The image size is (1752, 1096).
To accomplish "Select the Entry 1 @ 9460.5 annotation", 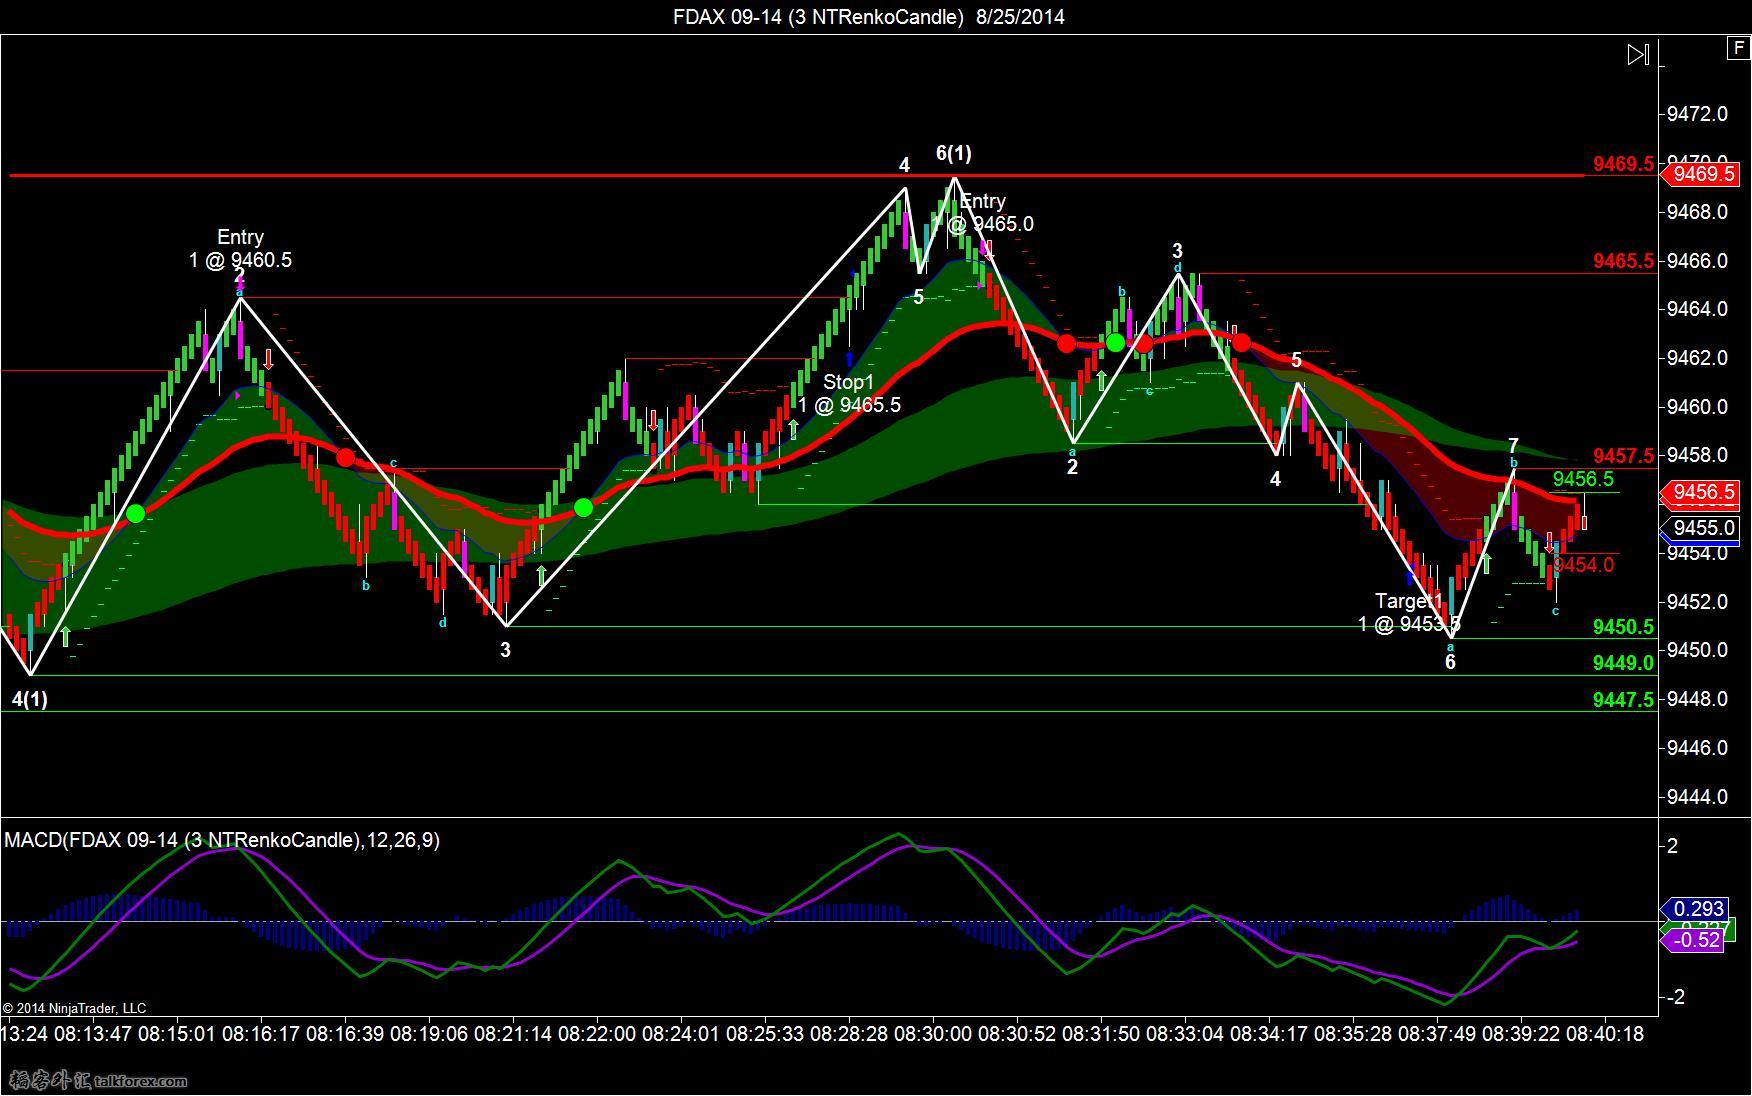I will coord(240,248).
